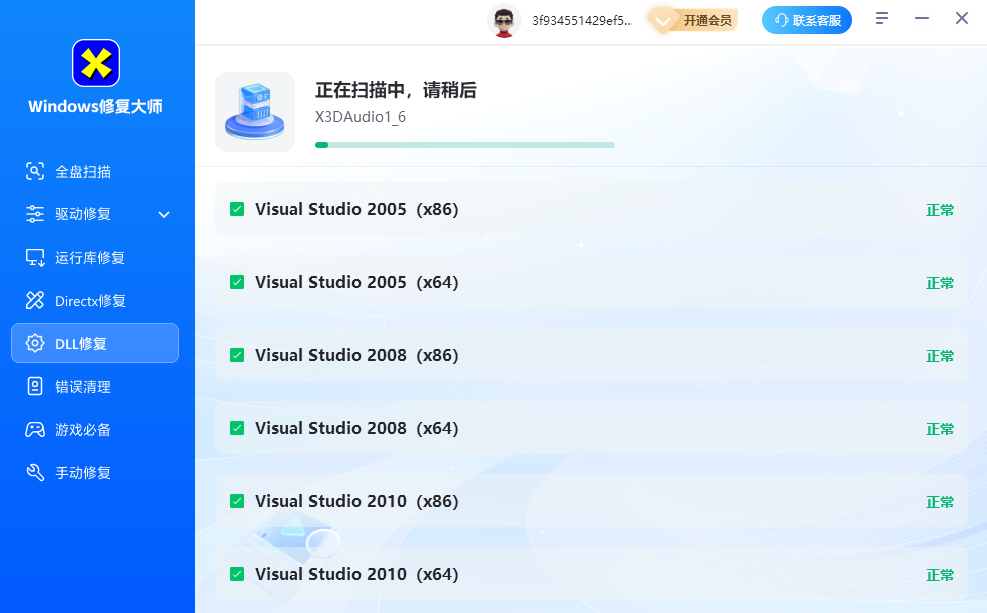Toggle Visual Studio 2008 (x64) checkbox
Screen dimensions: 987x613
(x=237, y=428)
